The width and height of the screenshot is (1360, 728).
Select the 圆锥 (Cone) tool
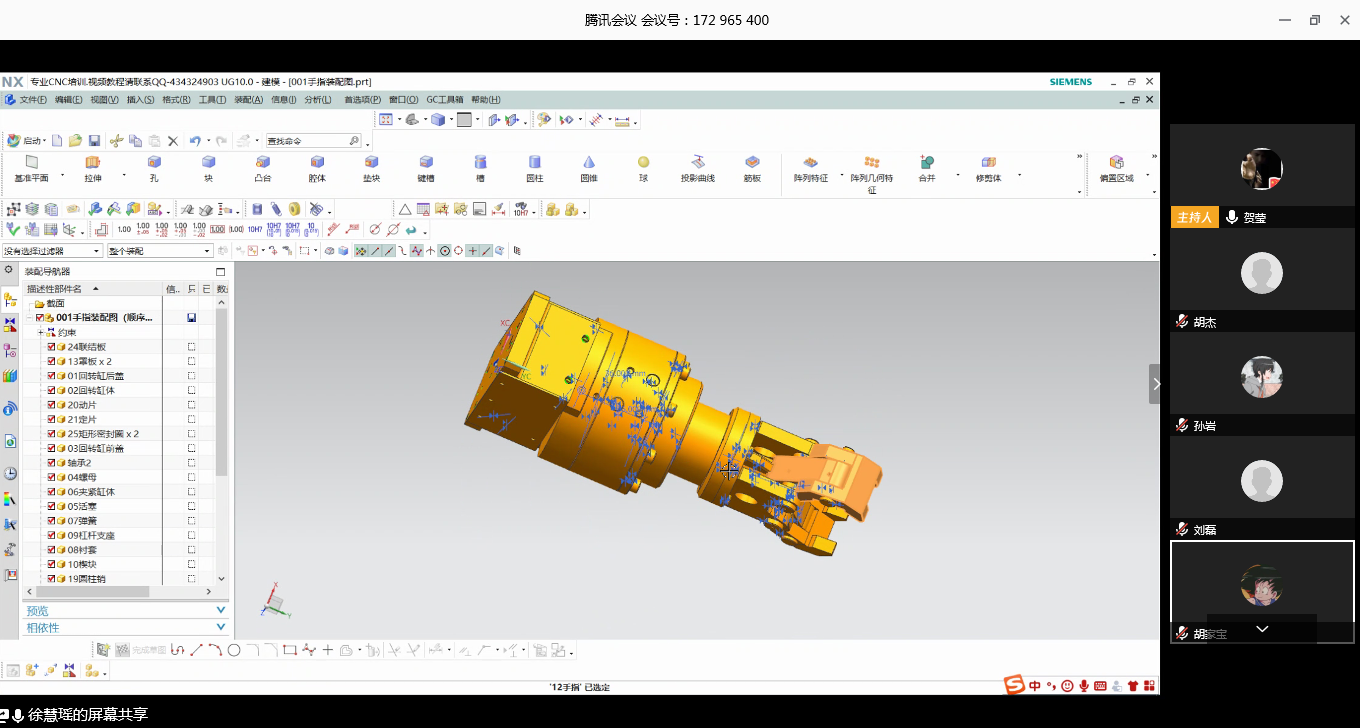[x=589, y=163]
